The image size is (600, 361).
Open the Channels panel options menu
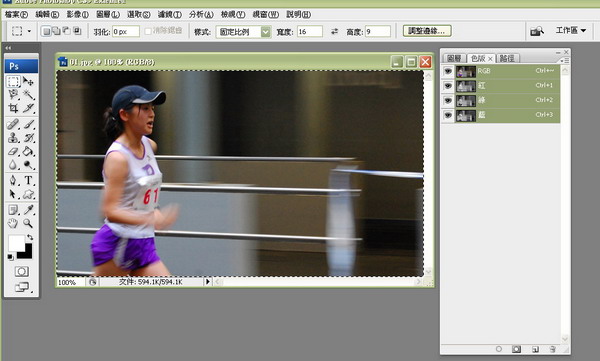(x=564, y=60)
